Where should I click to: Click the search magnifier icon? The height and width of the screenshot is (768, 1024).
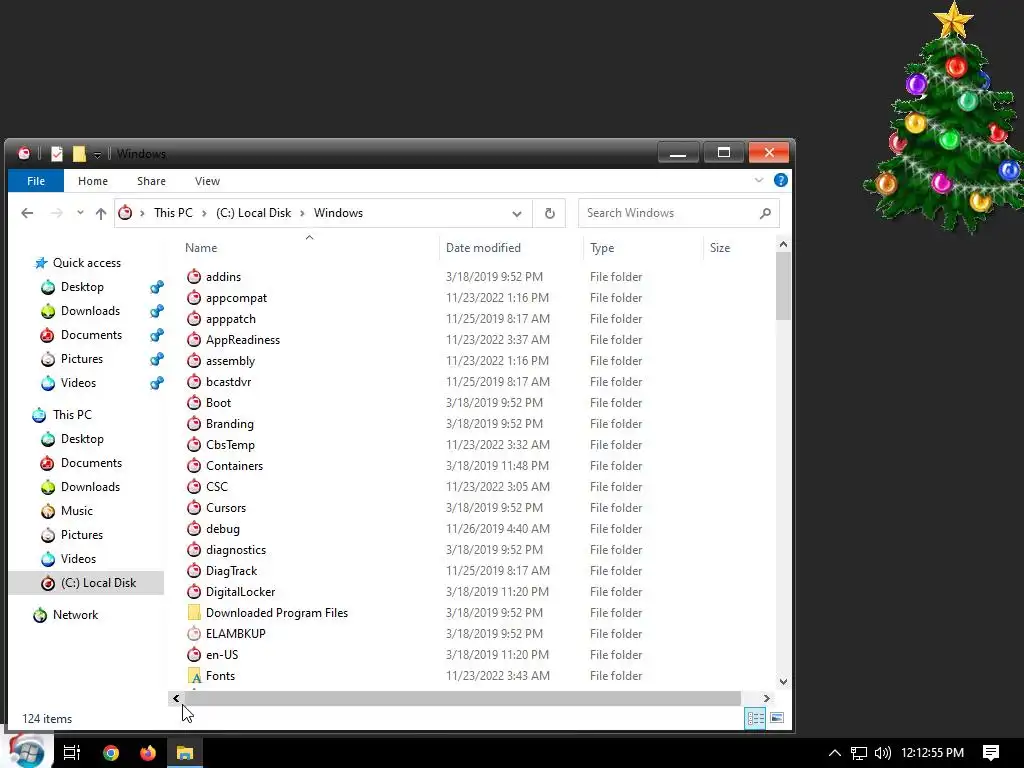(765, 213)
